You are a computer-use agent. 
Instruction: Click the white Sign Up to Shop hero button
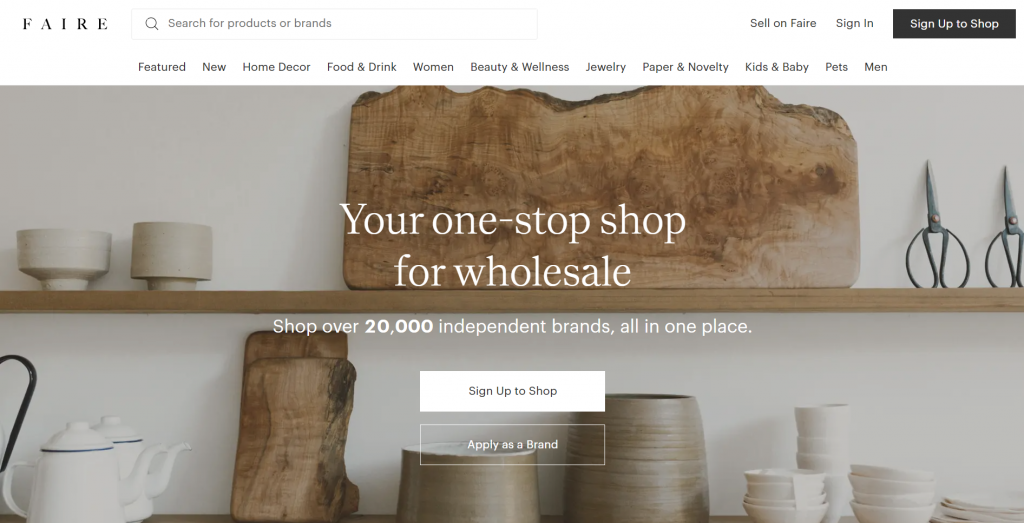512,391
